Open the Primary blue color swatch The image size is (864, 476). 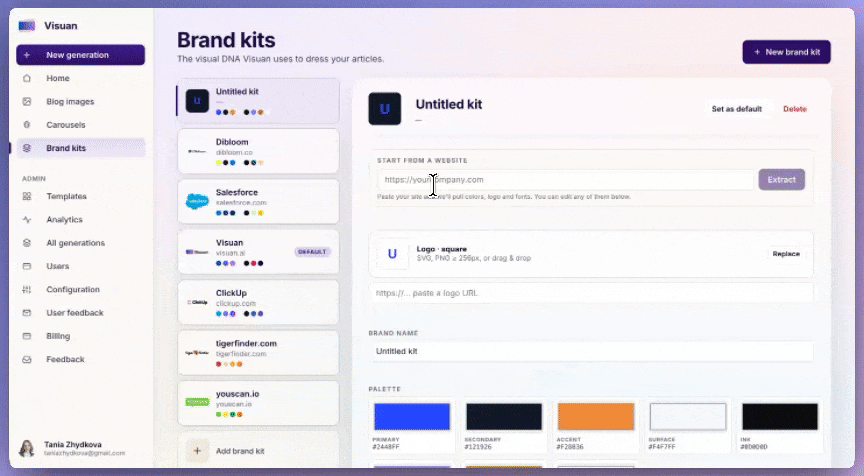412,416
